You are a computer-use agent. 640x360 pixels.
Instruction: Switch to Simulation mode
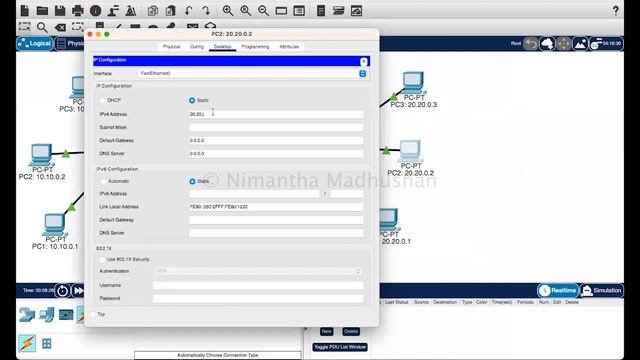tap(602, 291)
